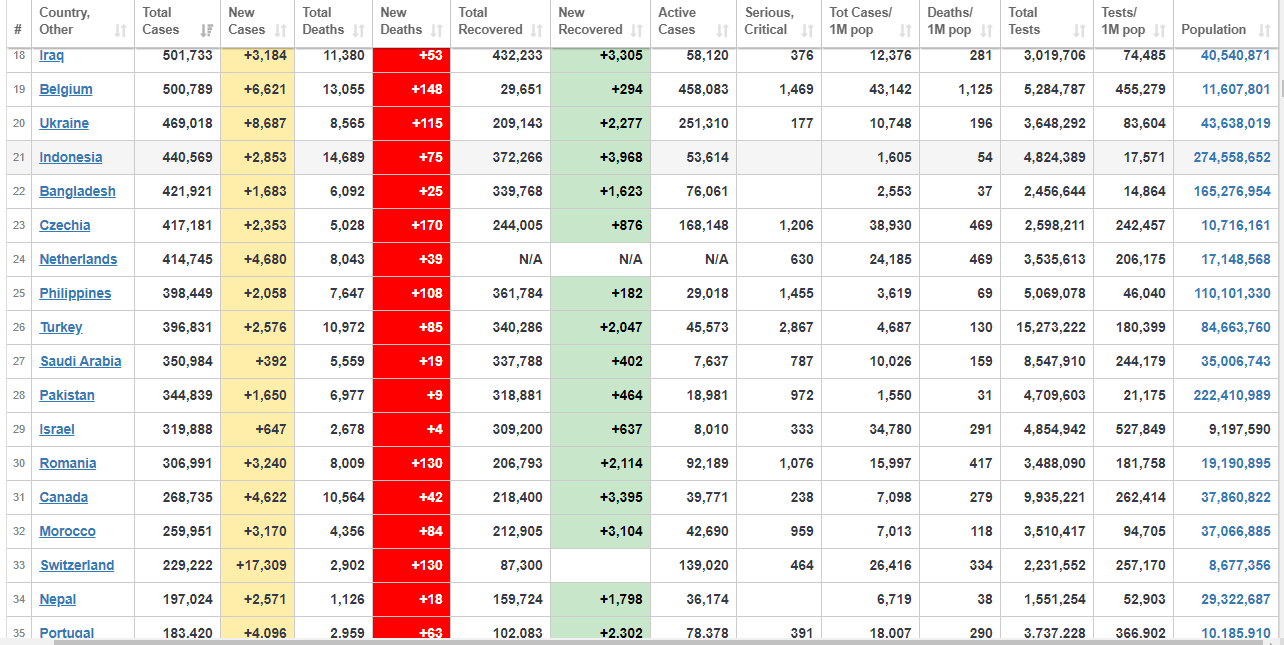Sort by Deaths/1M pop arrows
This screenshot has width=1284, height=645.
click(x=987, y=31)
